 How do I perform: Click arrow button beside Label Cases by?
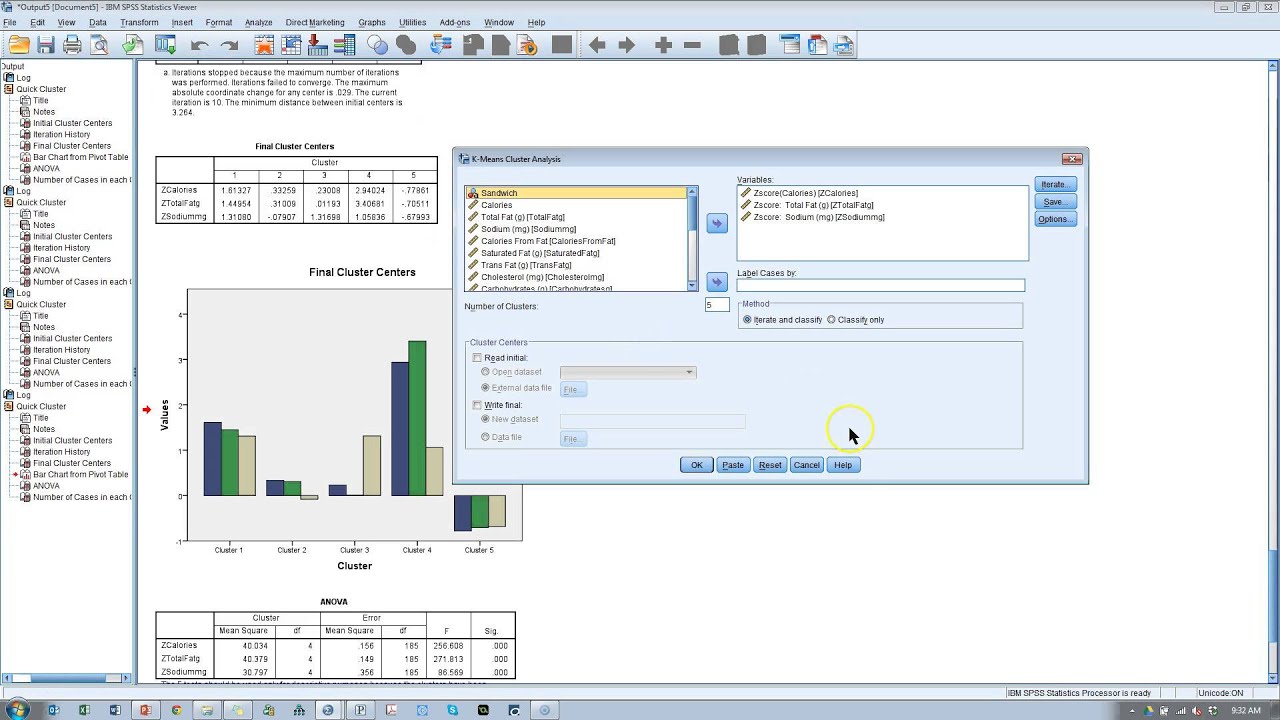[x=716, y=282]
